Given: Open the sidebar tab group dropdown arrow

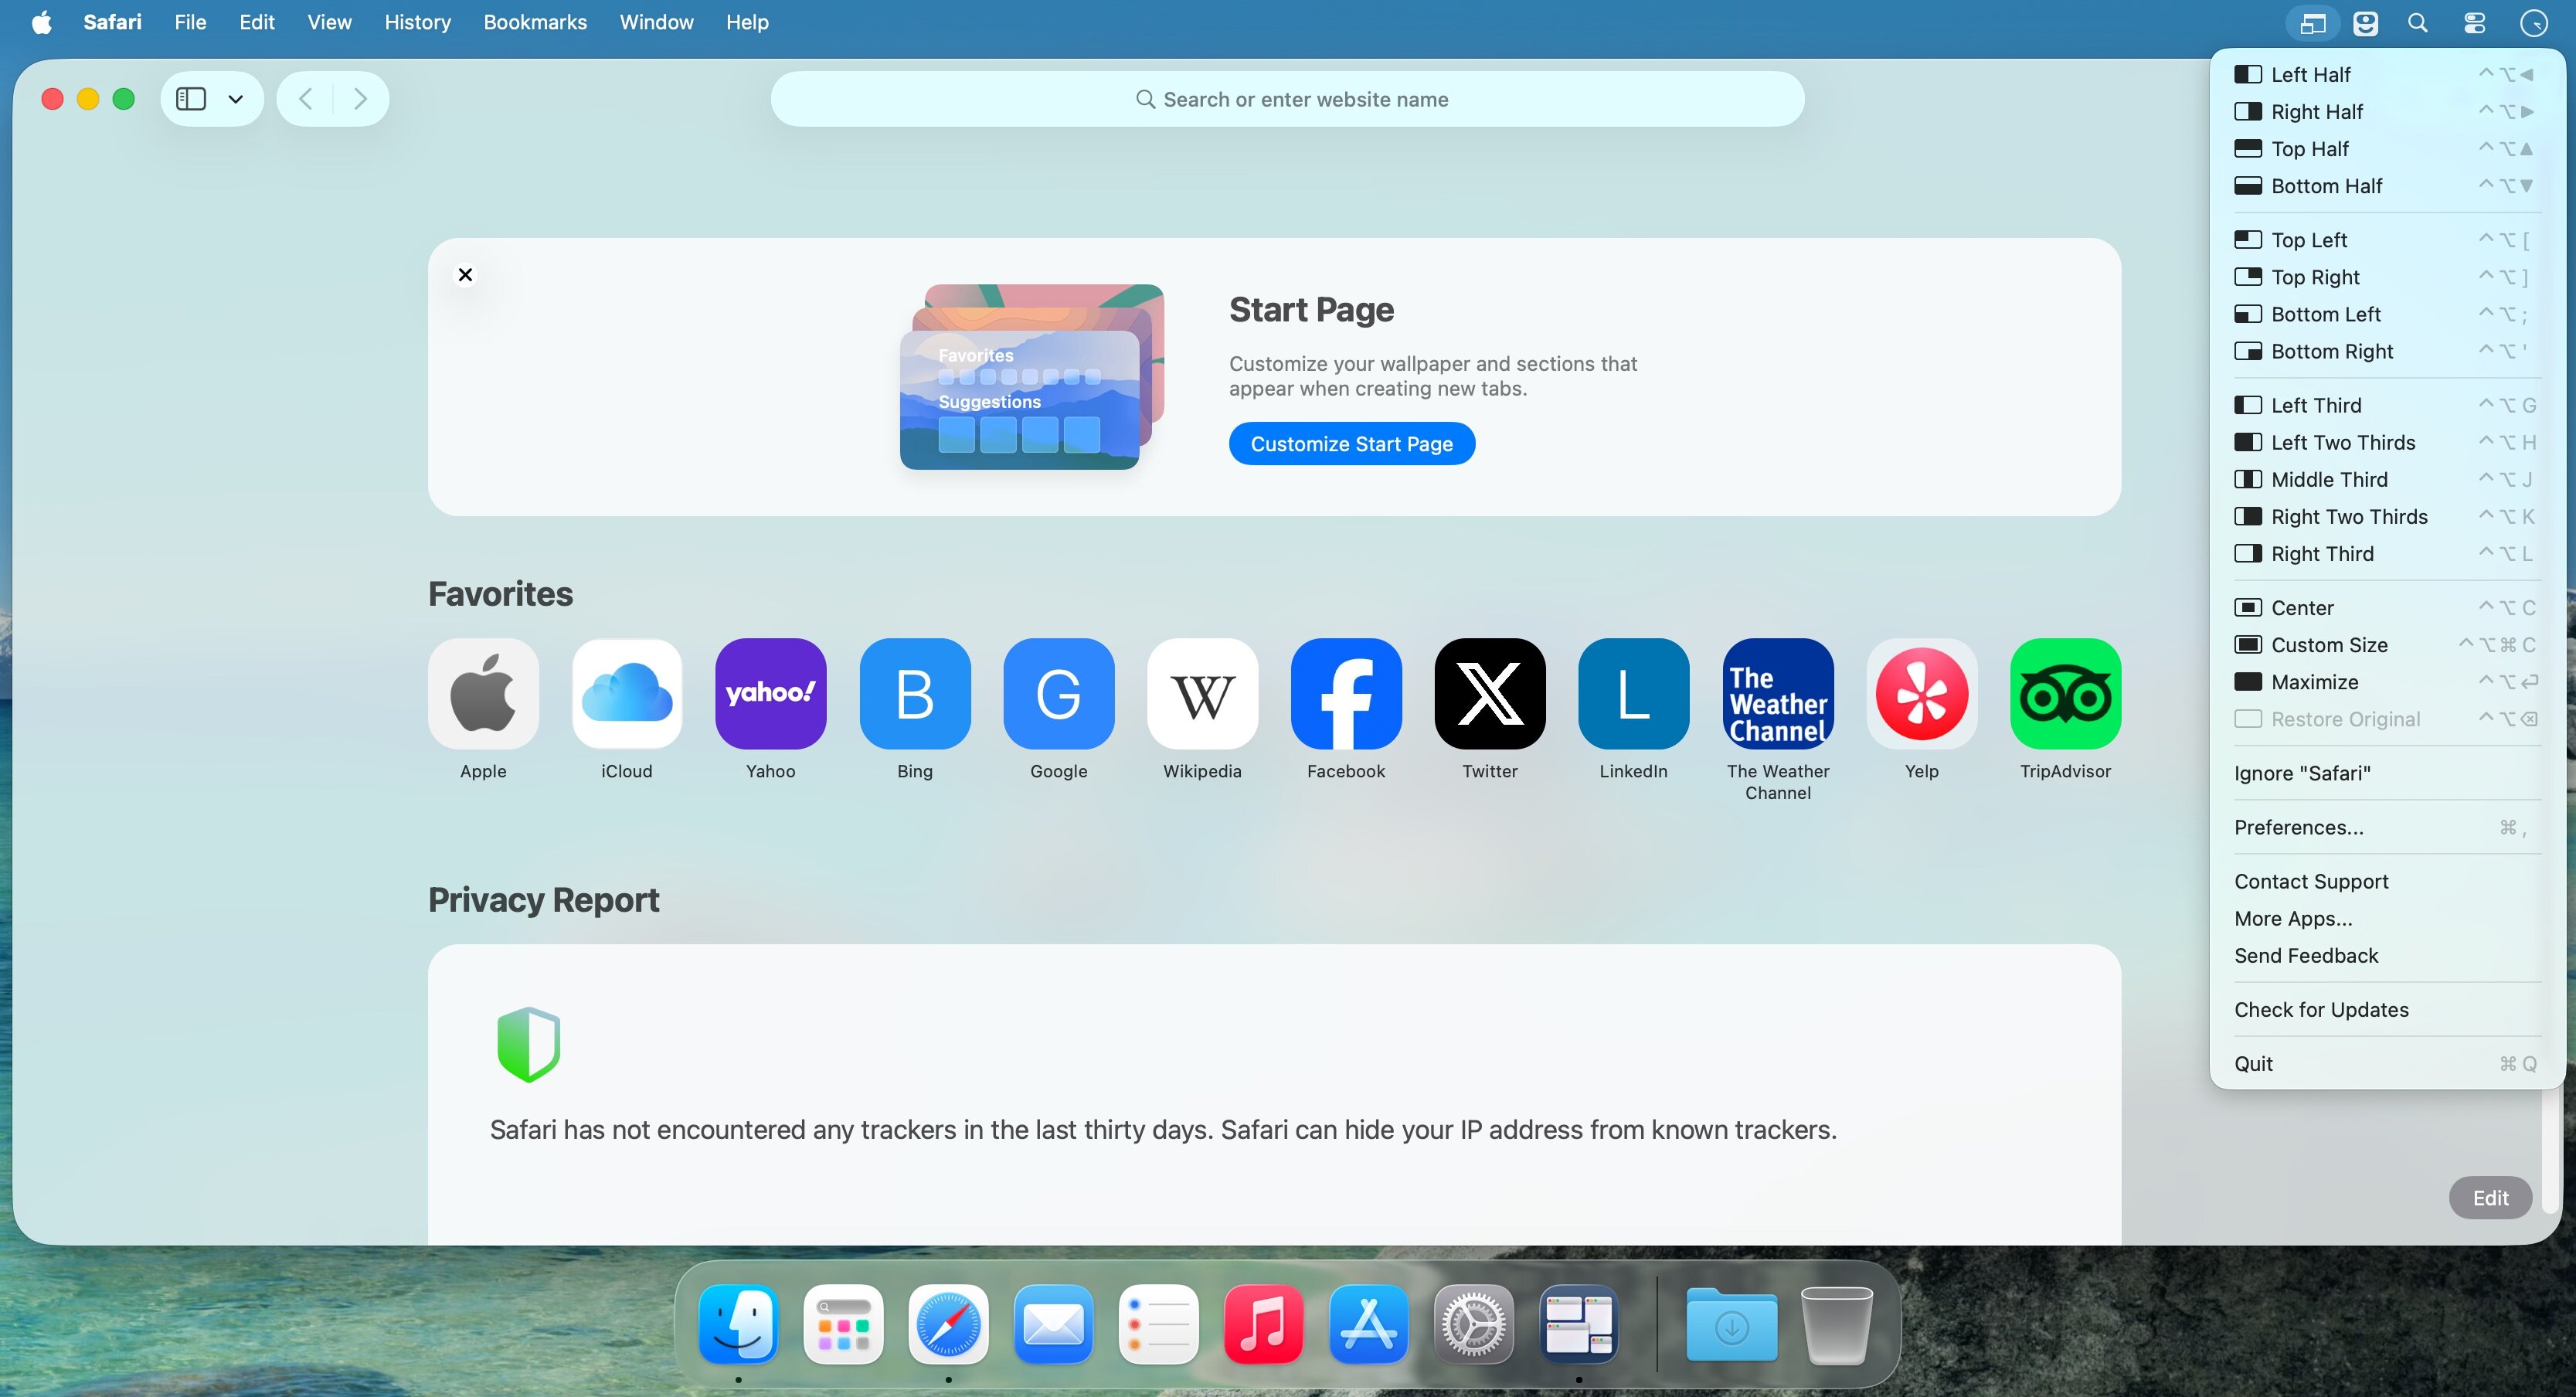Looking at the screenshot, I should (x=236, y=99).
